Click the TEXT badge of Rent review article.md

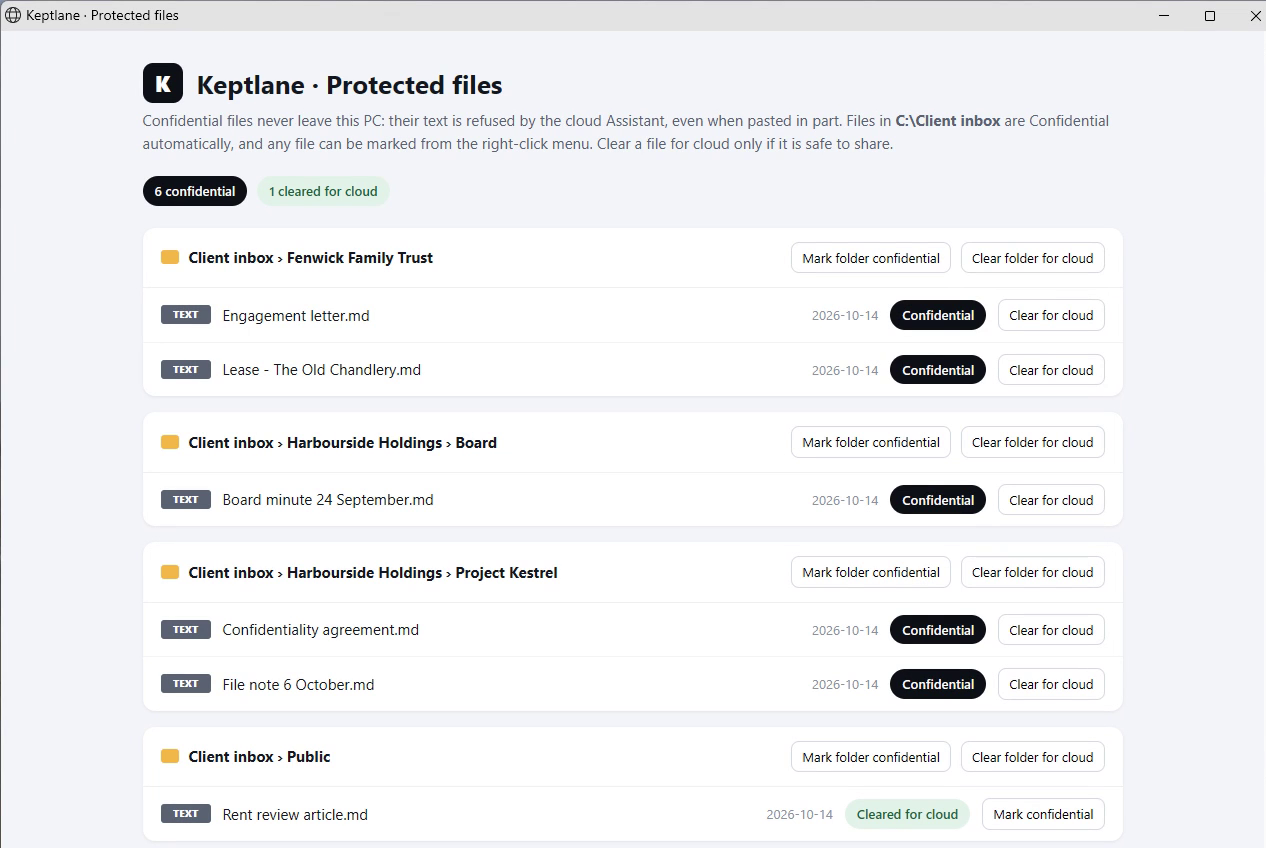click(186, 813)
